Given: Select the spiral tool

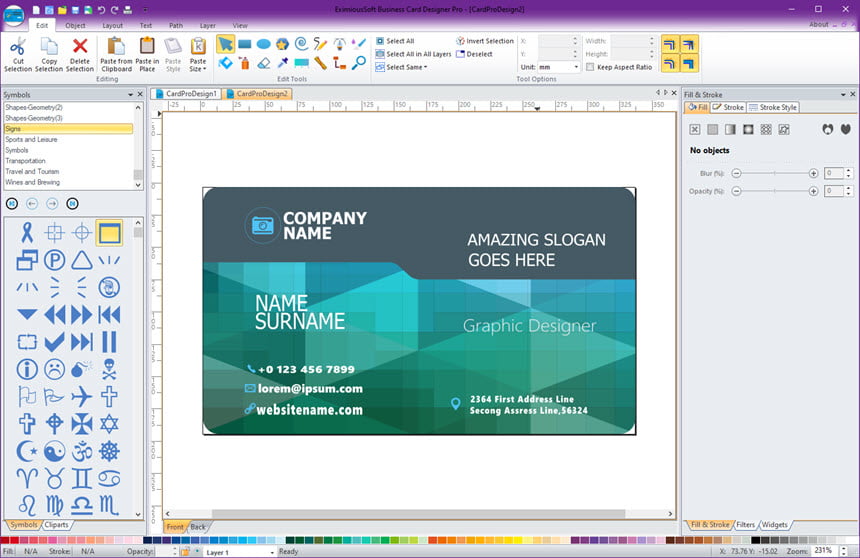Looking at the screenshot, I should pos(301,44).
